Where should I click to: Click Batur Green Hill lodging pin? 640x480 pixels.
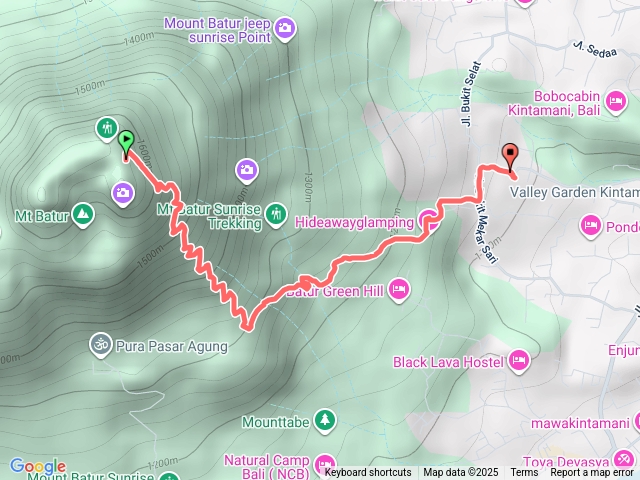(399, 290)
